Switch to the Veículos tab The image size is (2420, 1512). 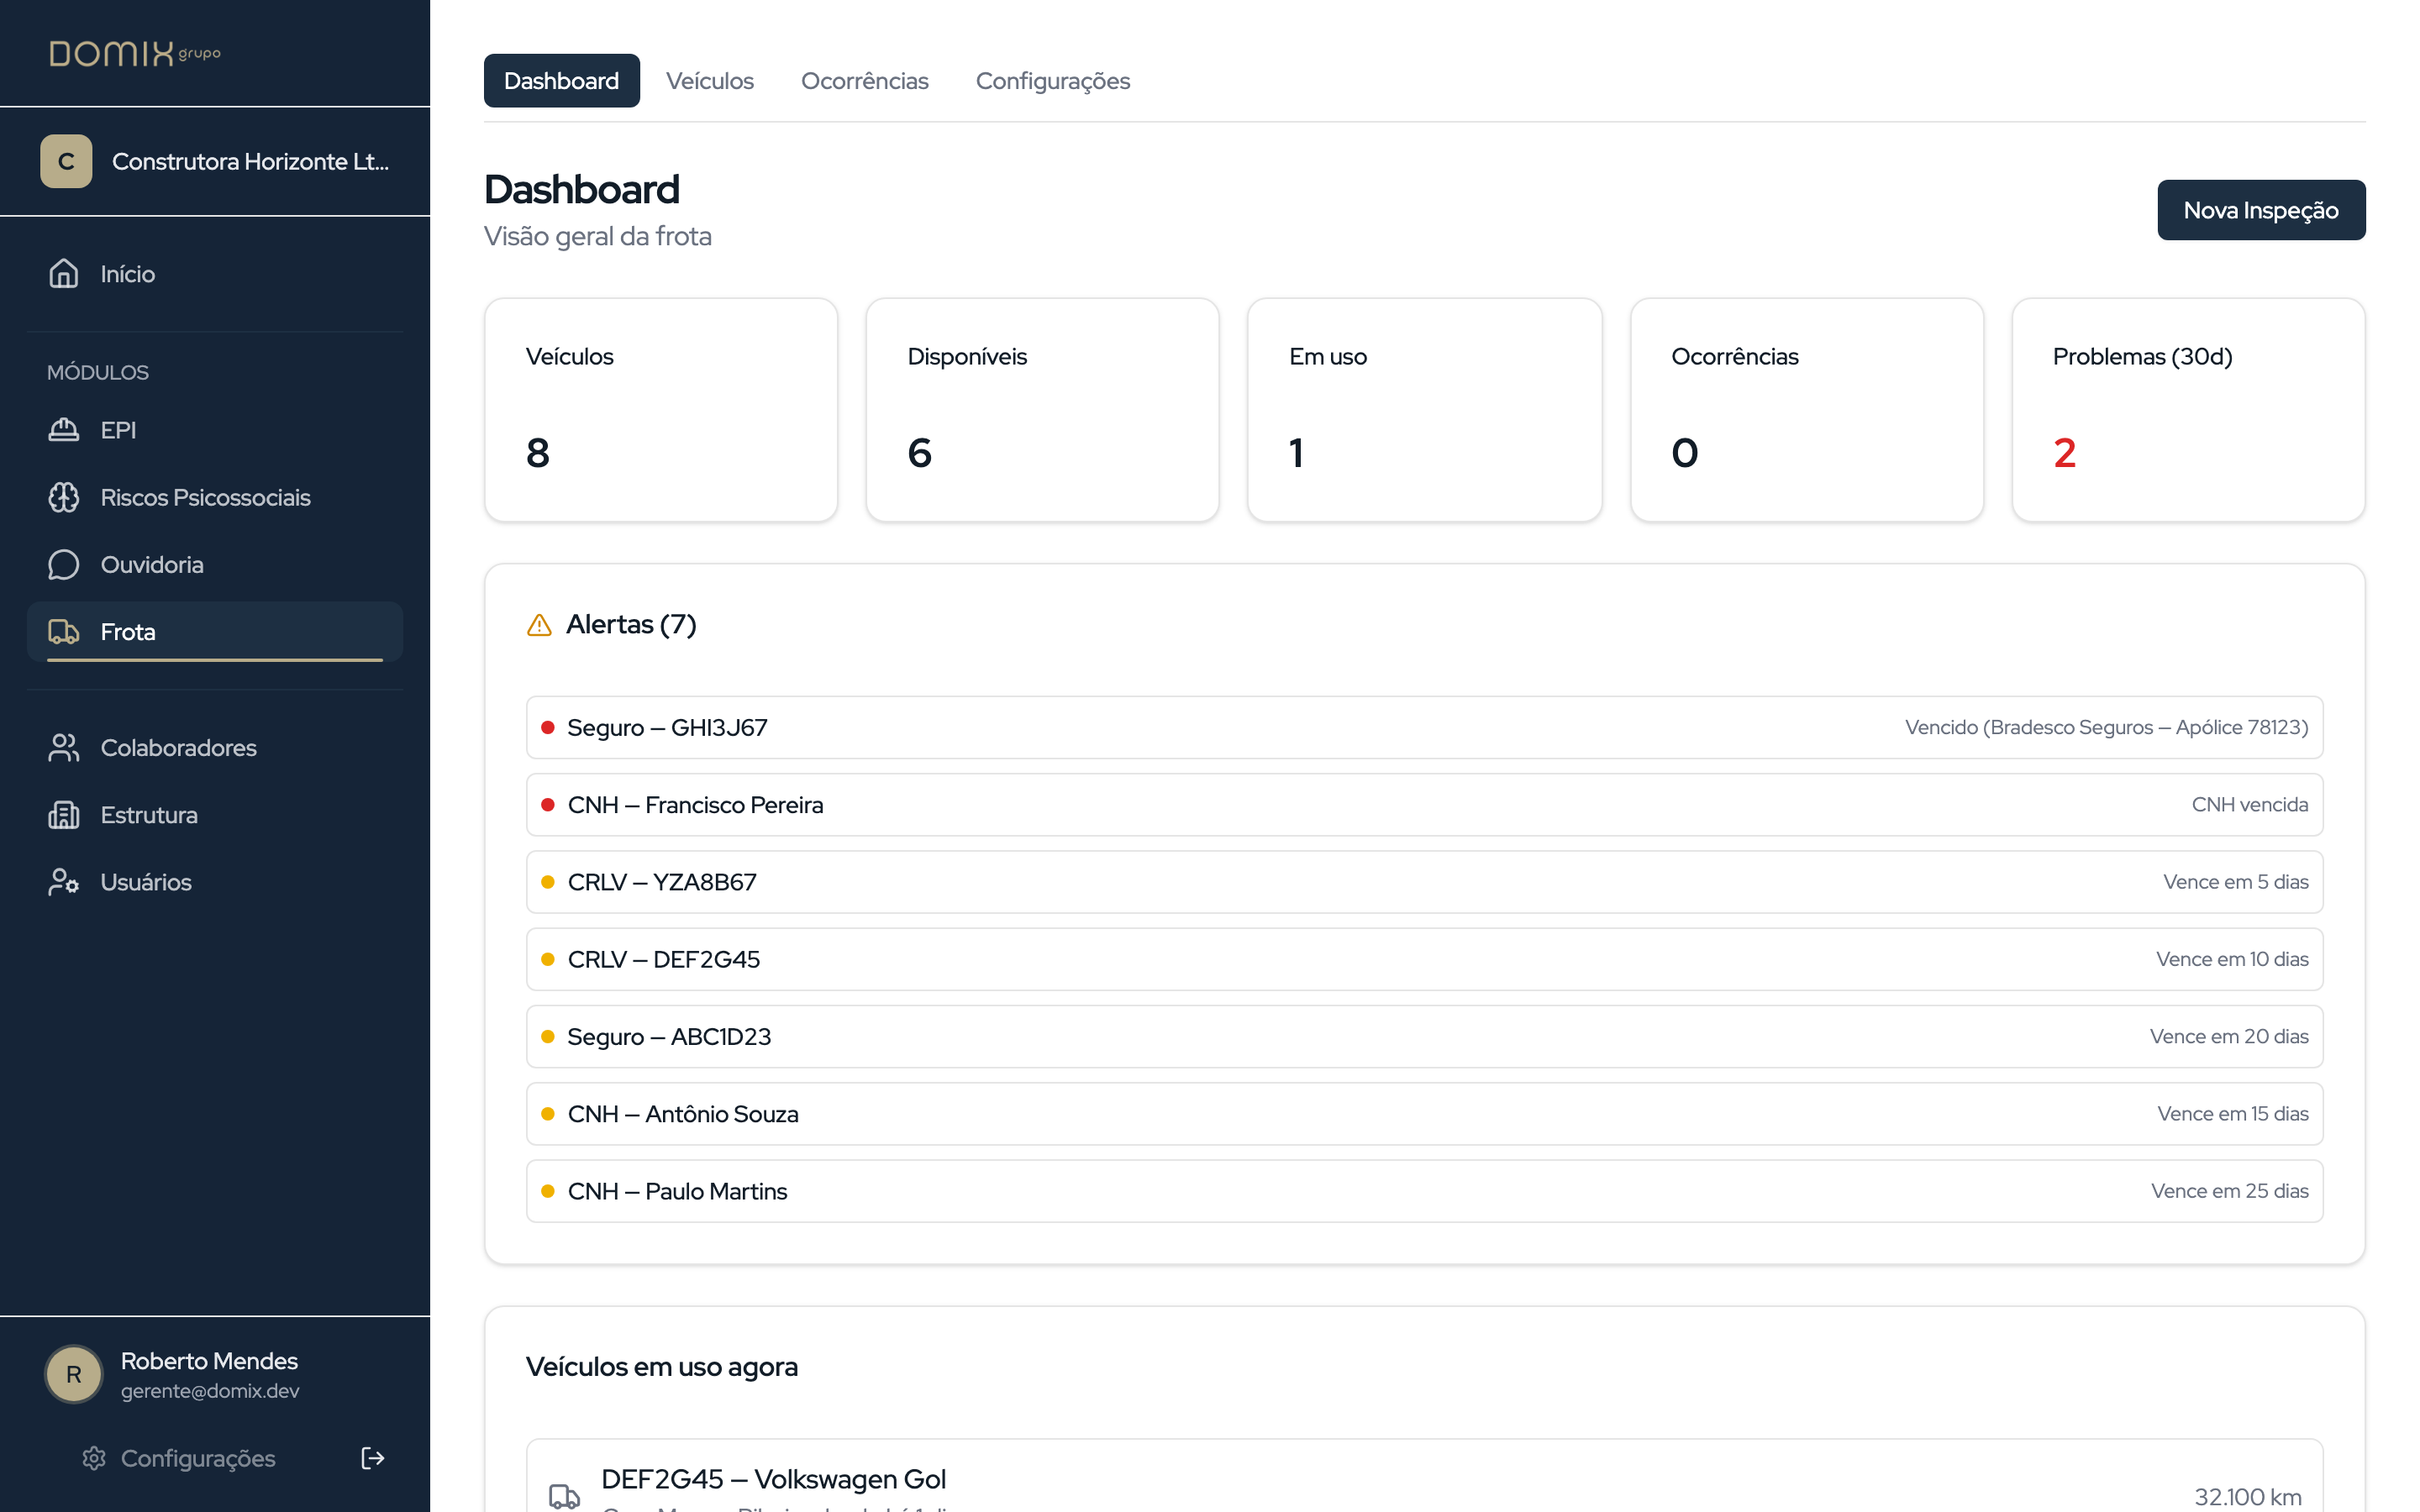709,81
